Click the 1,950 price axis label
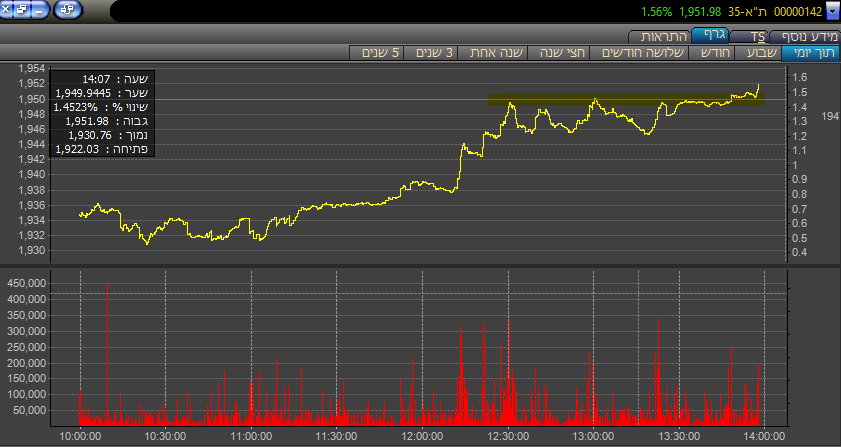Viewport: 841px width, 447px height. point(31,99)
